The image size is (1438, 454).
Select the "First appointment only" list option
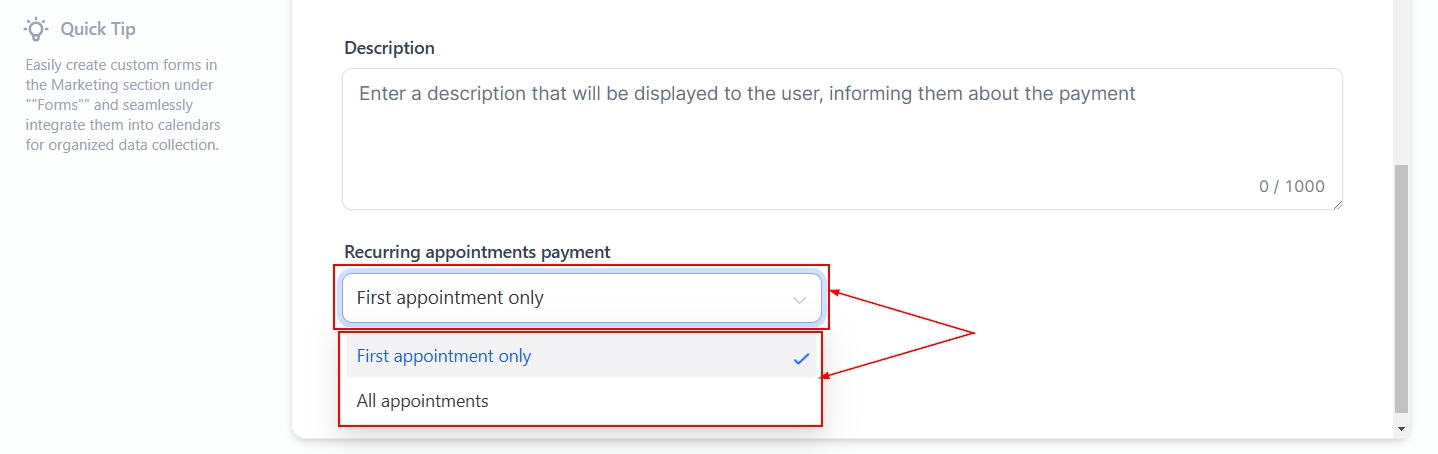444,356
